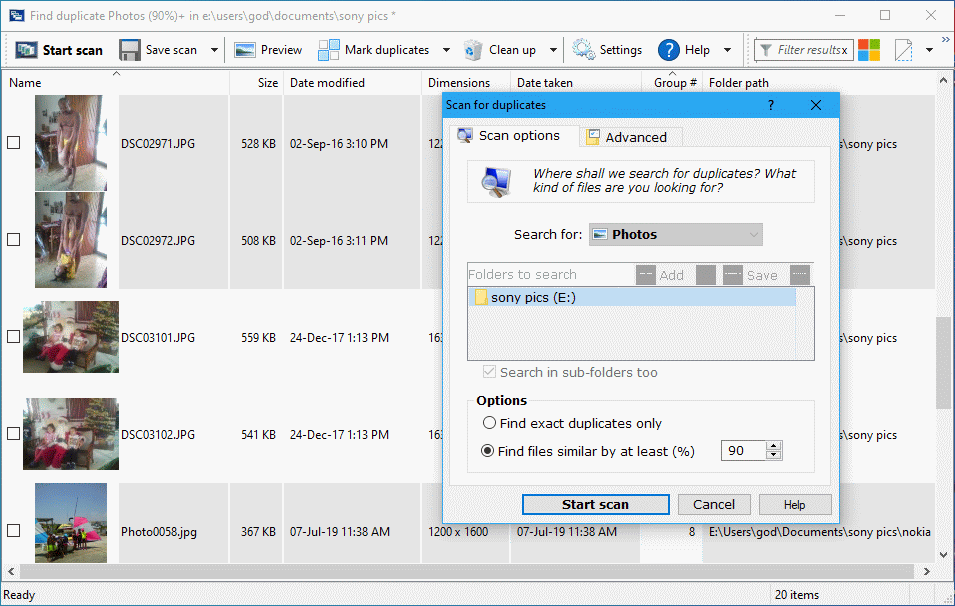Expand the Clean up dropdown arrow
Screen dimensions: 955x606
pyautogui.click(x=553, y=50)
